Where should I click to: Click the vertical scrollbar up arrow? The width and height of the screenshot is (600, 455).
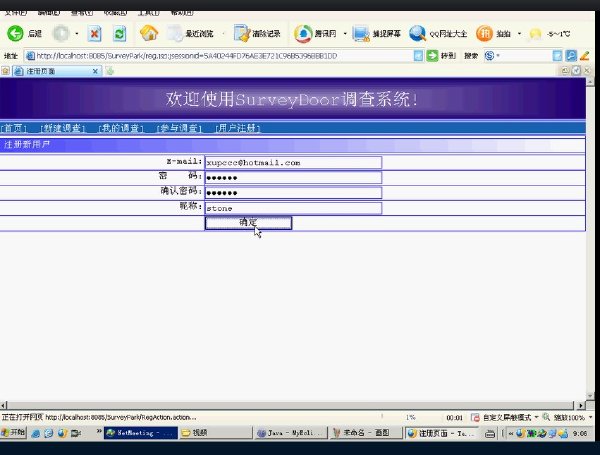(x=590, y=82)
